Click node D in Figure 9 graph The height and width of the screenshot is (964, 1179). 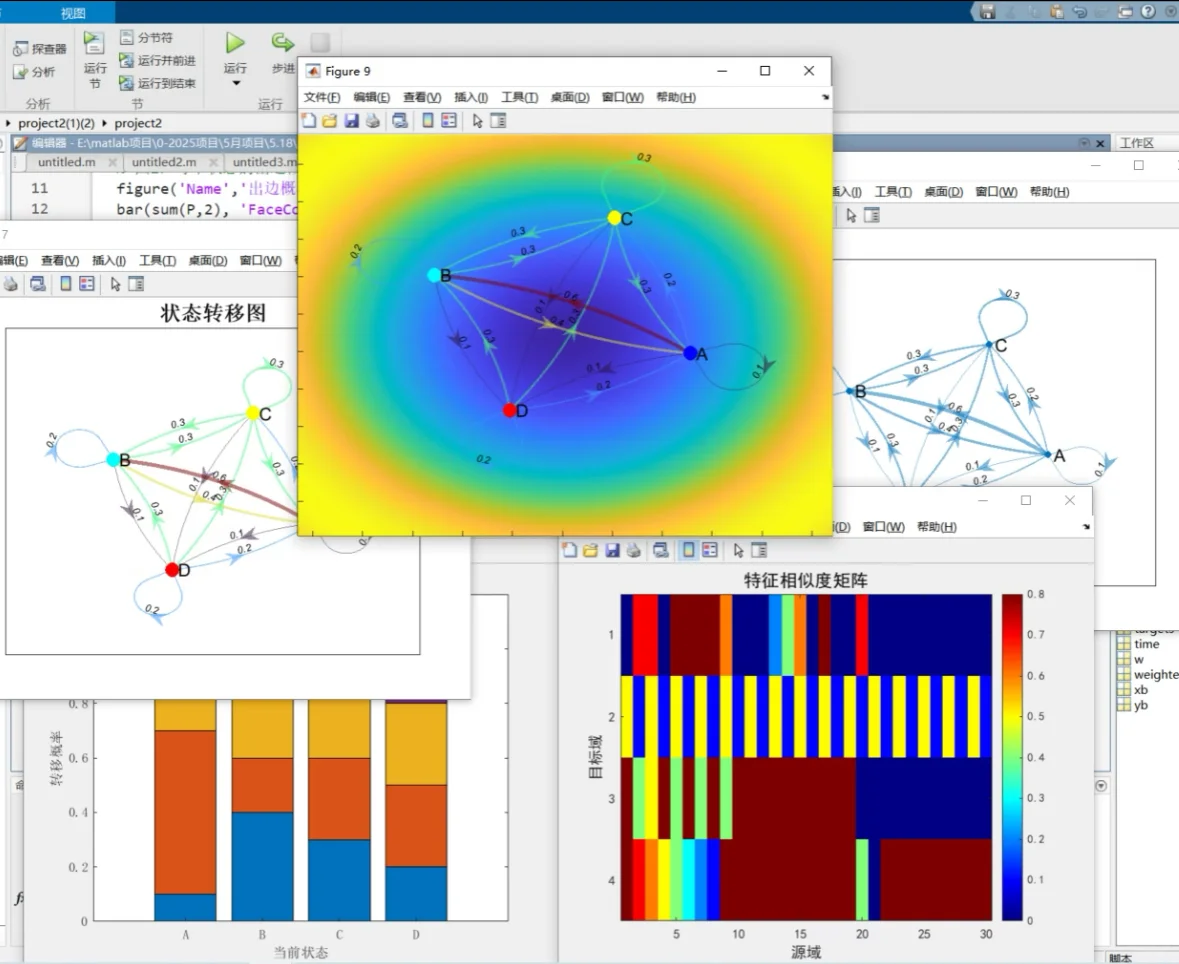[x=509, y=410]
